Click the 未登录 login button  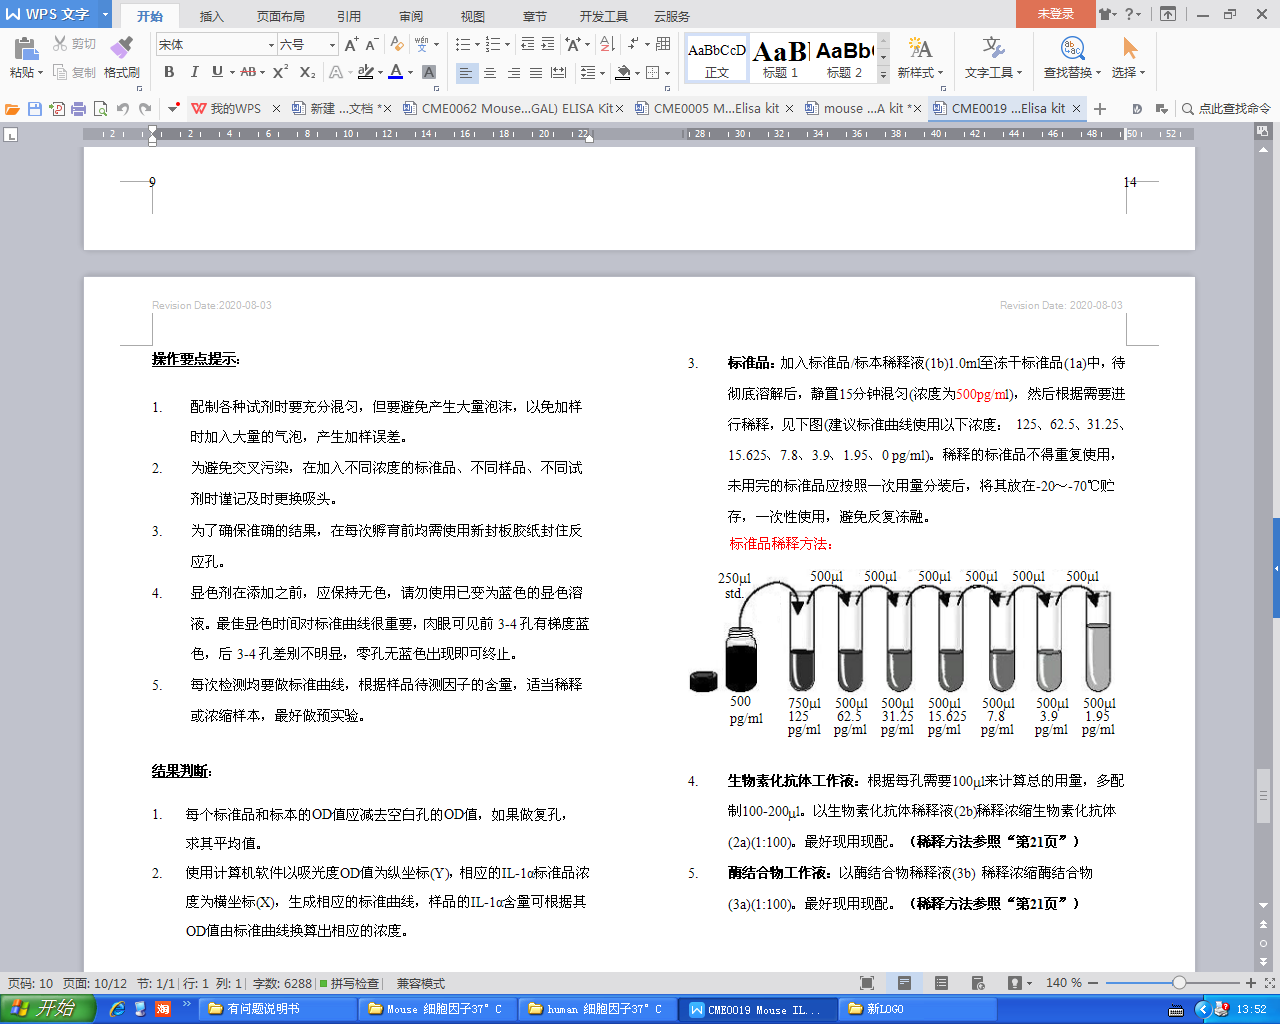click(x=1055, y=14)
